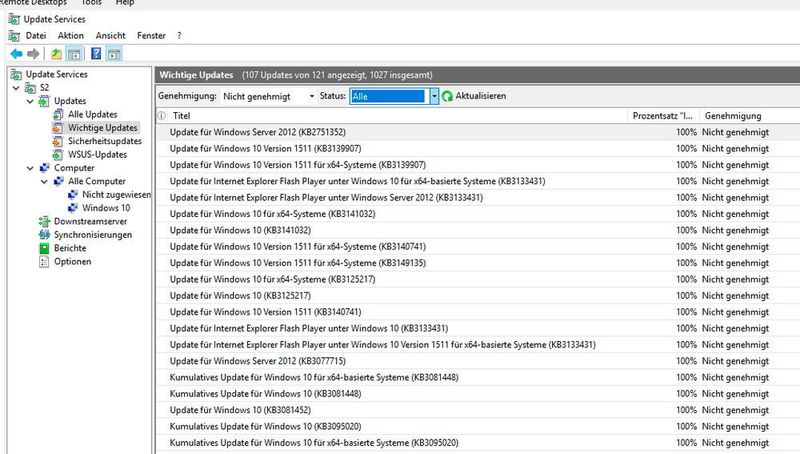Open the ? help menu
Image resolution: width=800 pixels, height=454 pixels.
(x=179, y=36)
